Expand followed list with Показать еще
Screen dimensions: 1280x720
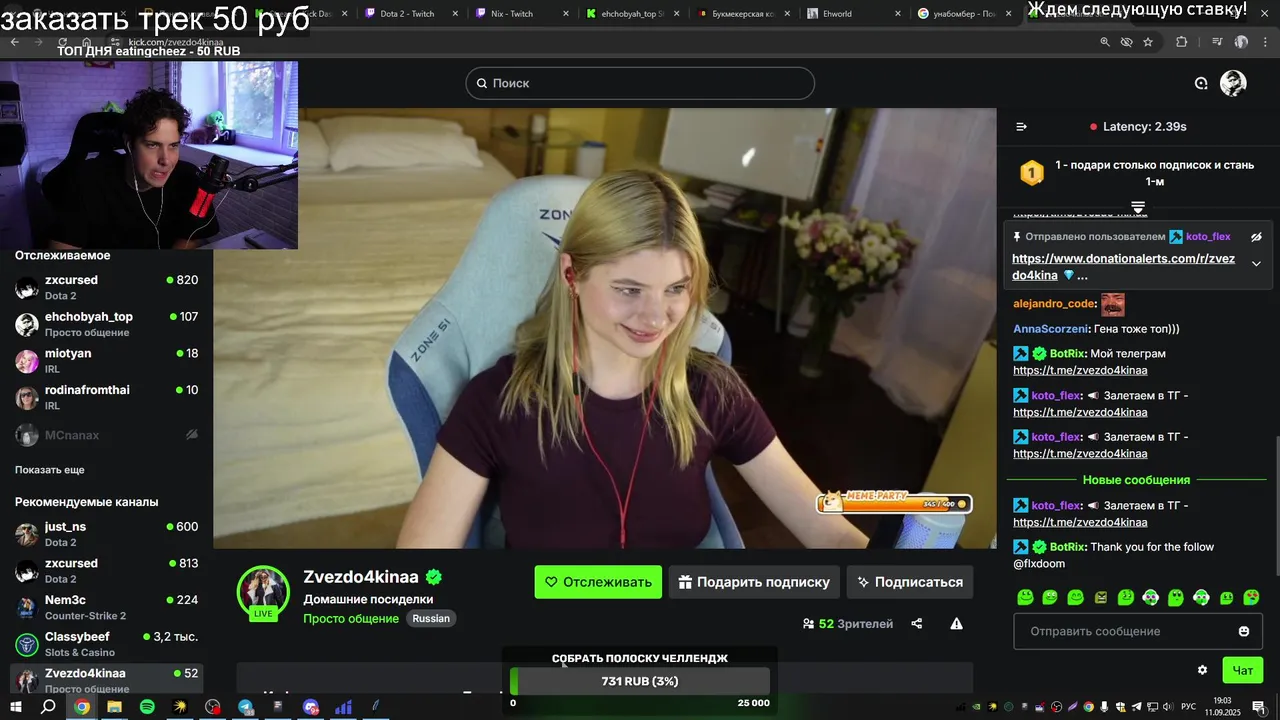(50, 470)
